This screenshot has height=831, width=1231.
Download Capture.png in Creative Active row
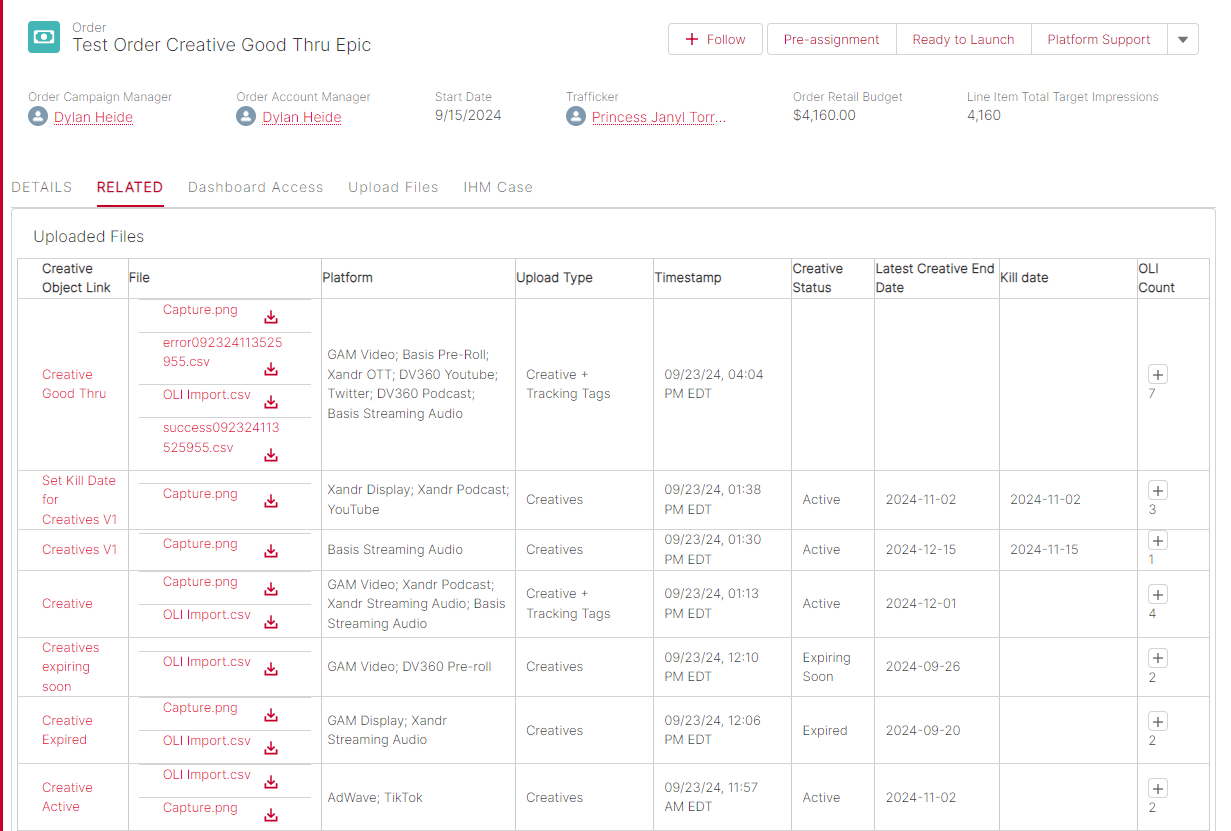(x=271, y=815)
